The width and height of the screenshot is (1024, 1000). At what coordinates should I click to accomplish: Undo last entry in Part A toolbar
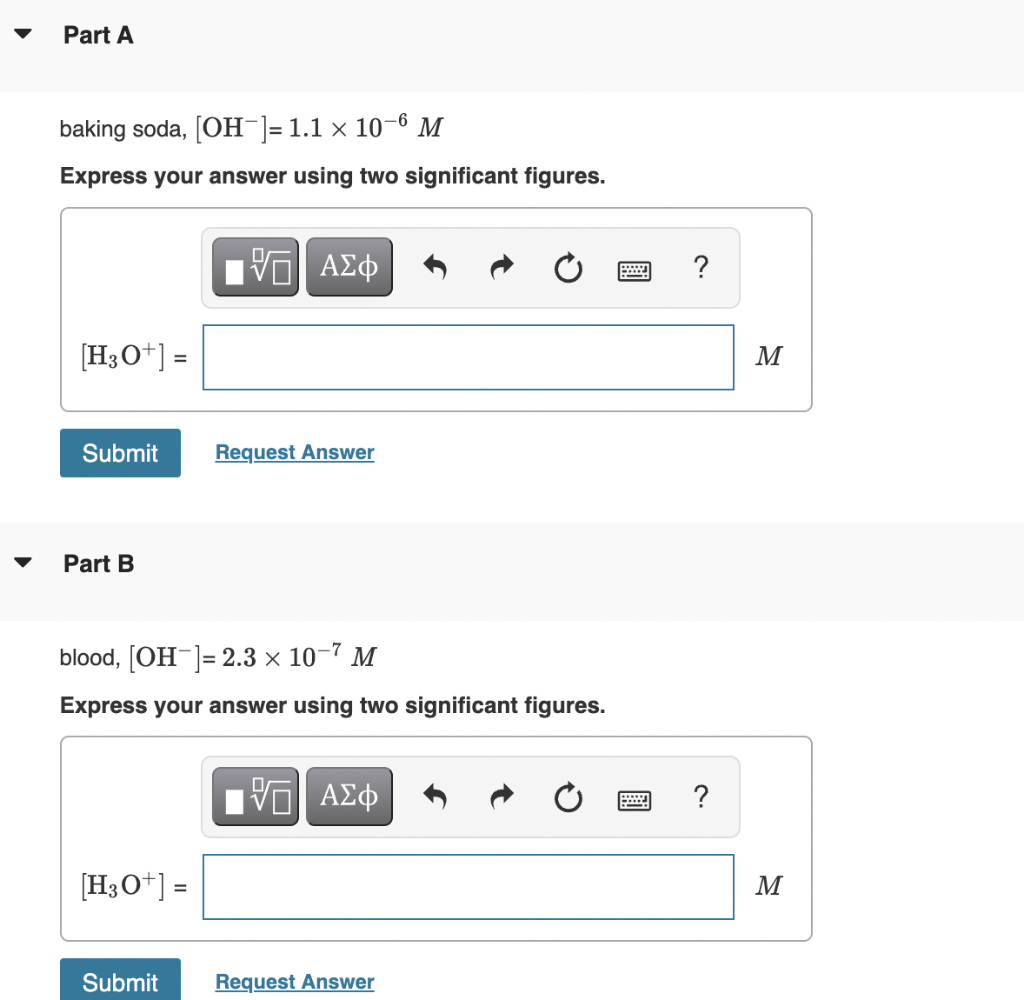tap(435, 267)
